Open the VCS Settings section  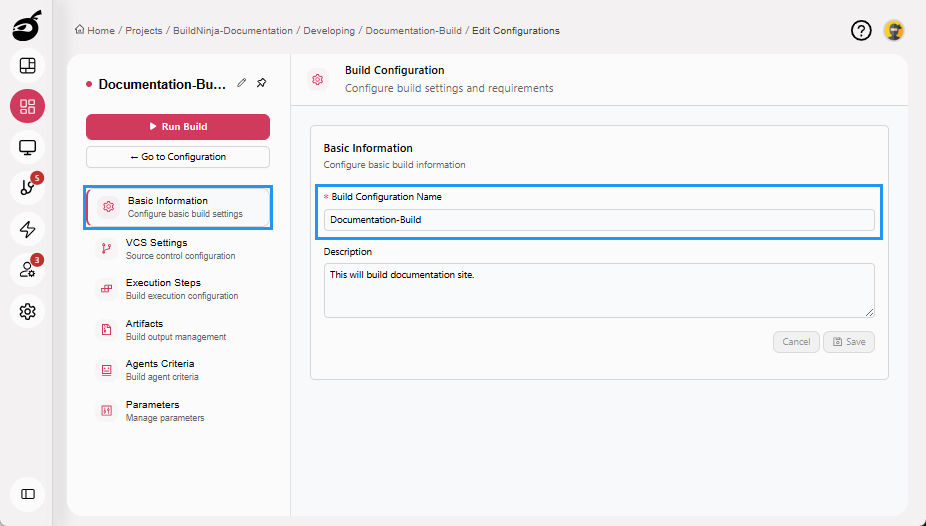pos(178,249)
